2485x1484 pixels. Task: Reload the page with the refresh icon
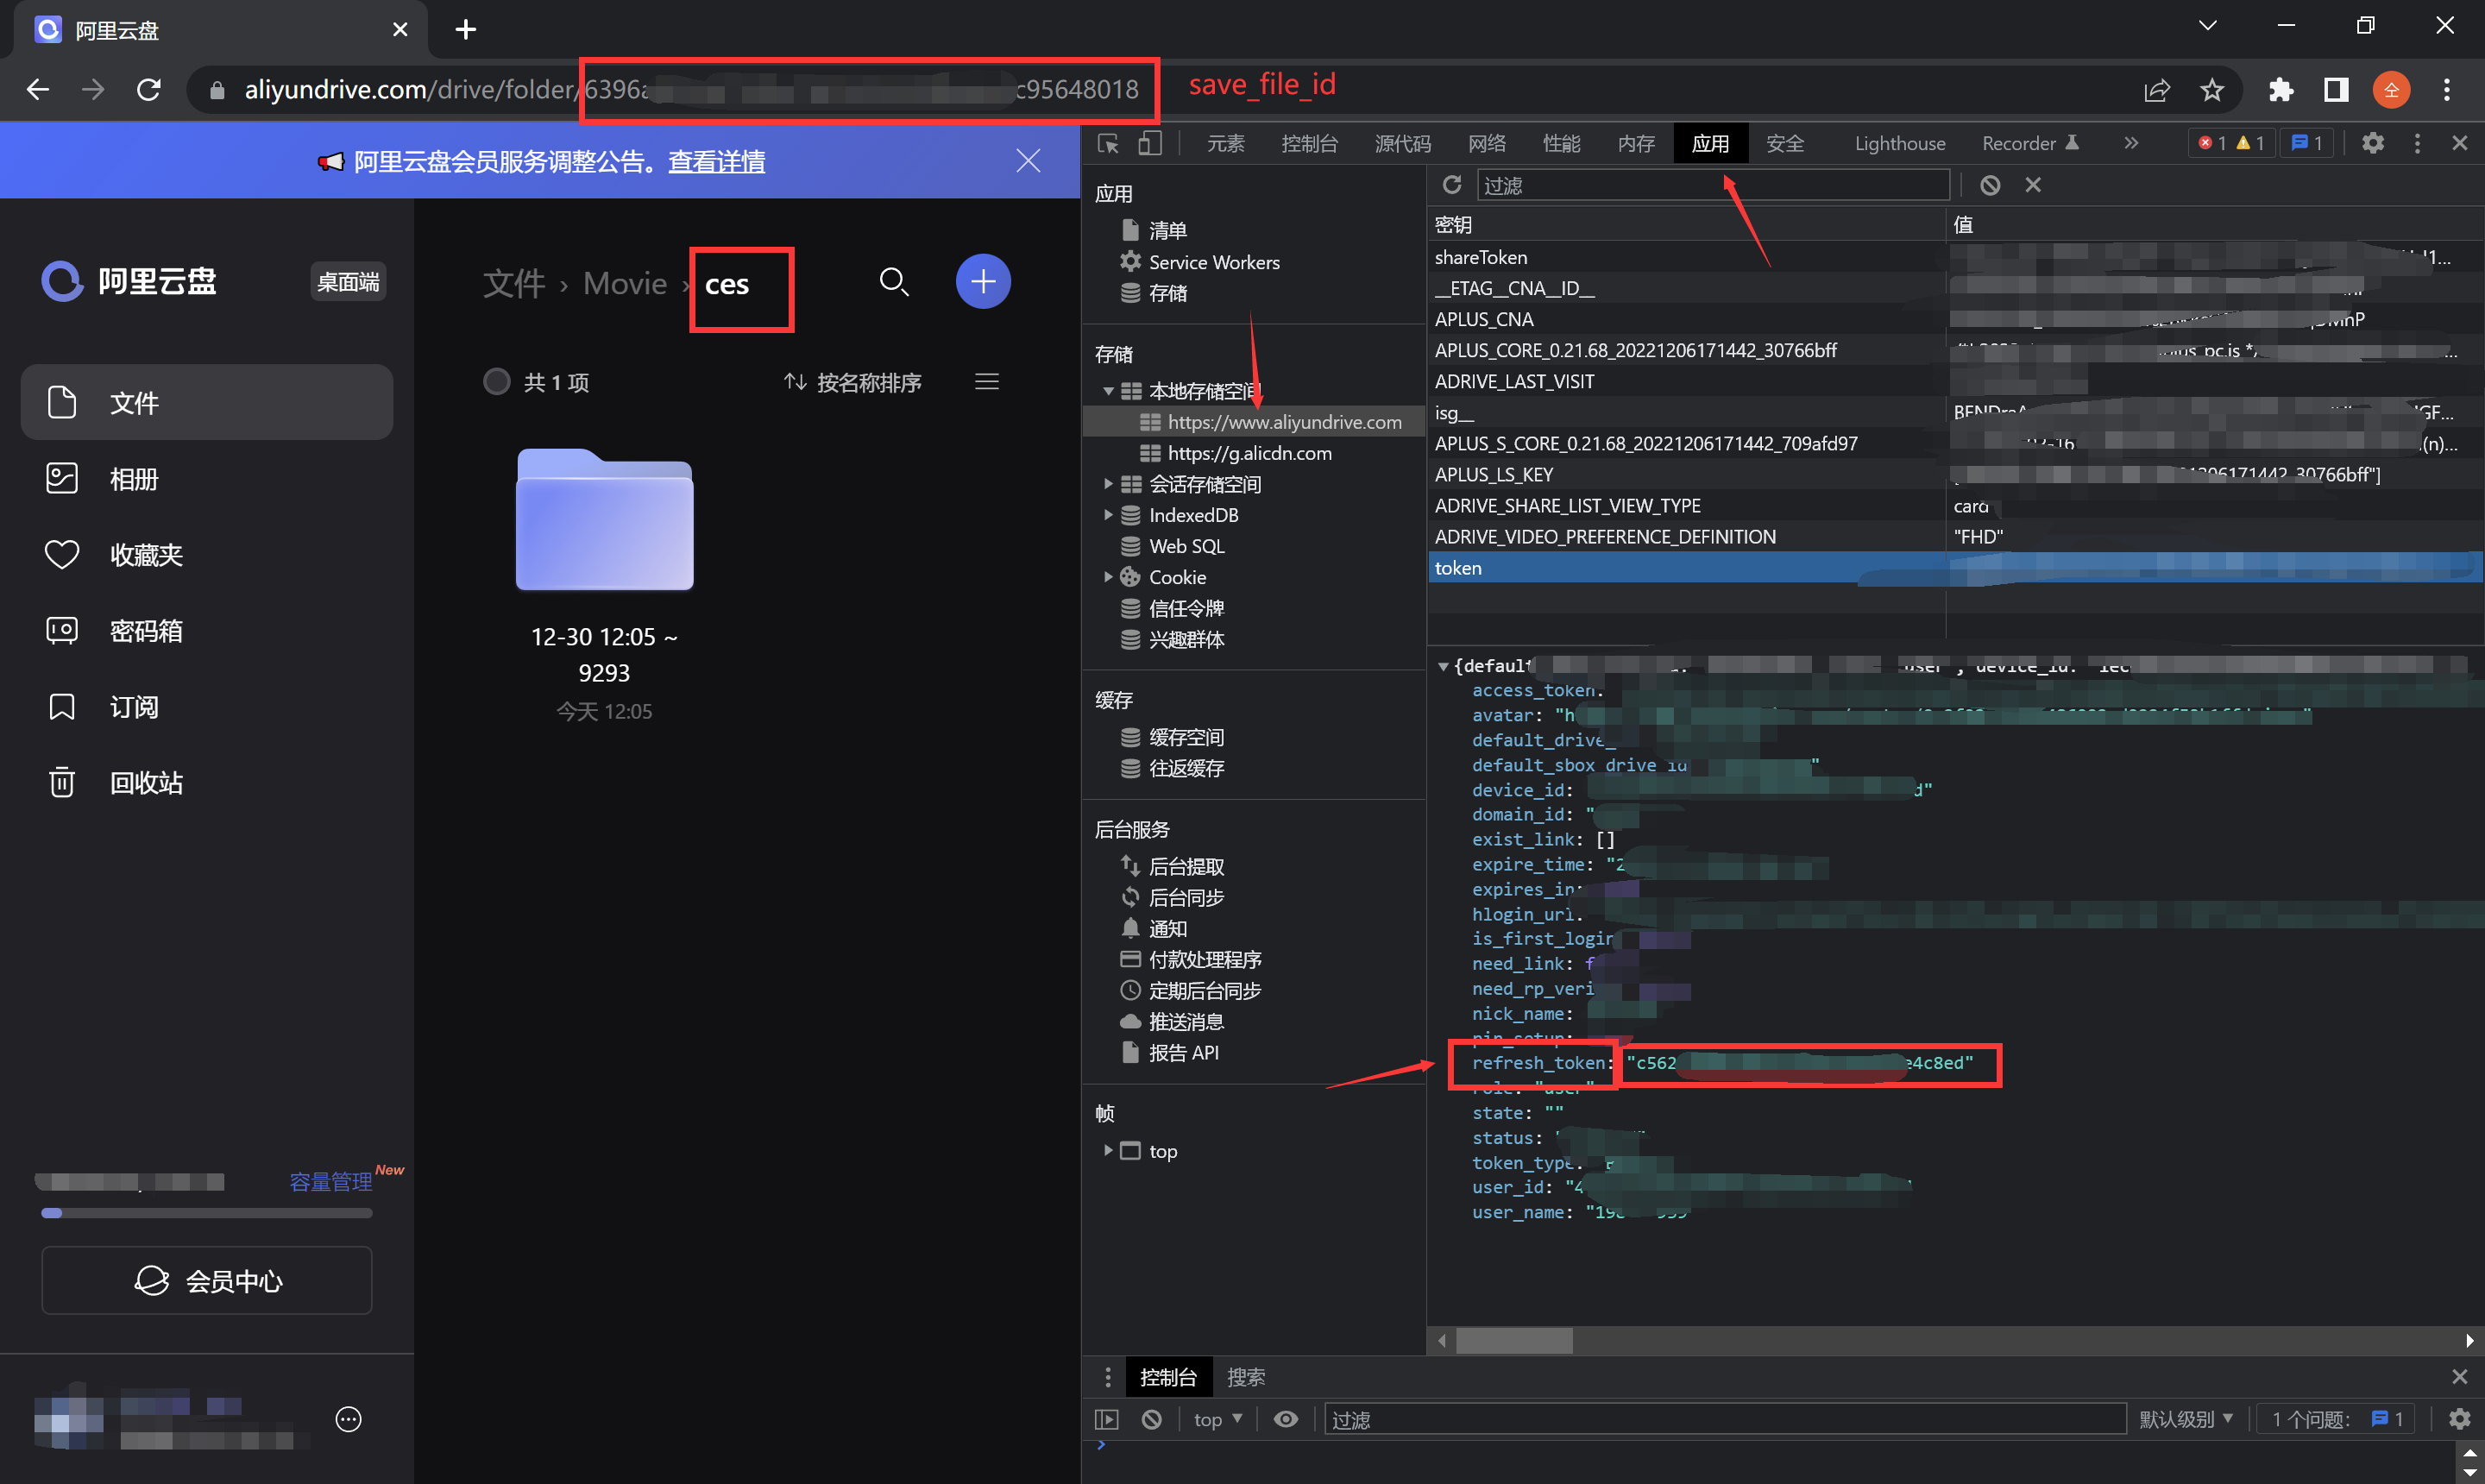(x=149, y=90)
